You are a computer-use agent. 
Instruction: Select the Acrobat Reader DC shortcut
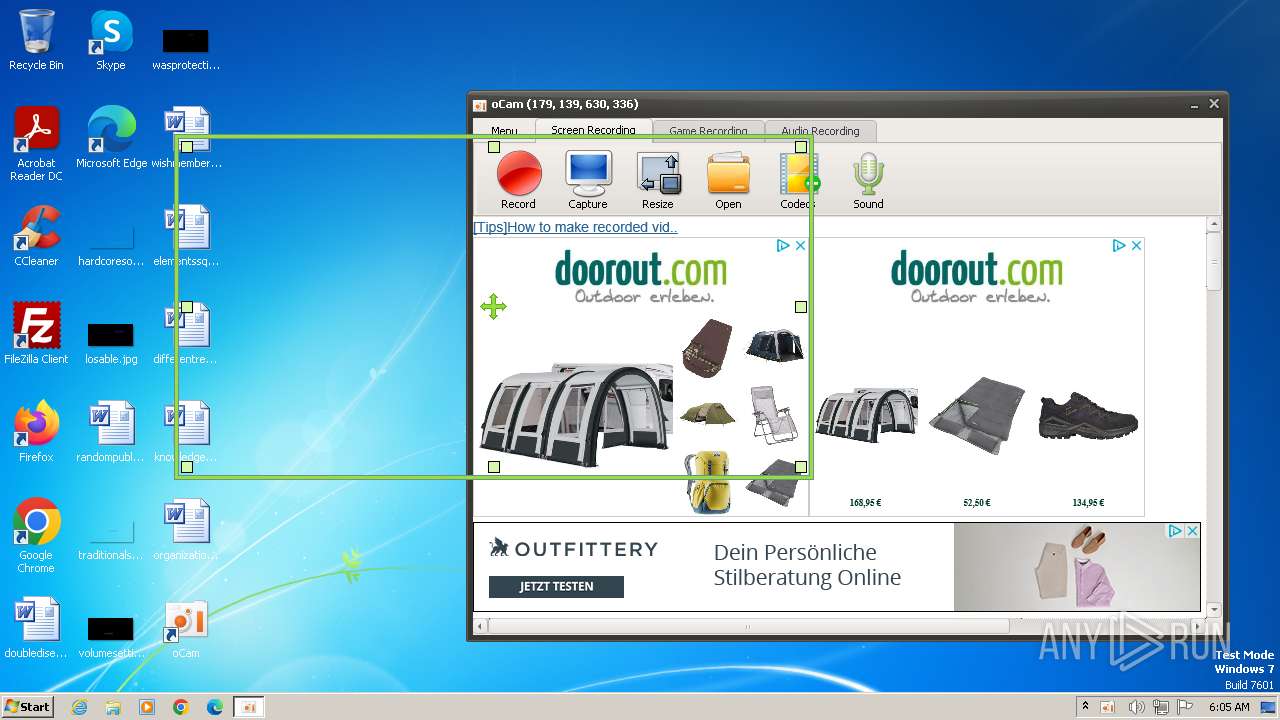[x=36, y=145]
